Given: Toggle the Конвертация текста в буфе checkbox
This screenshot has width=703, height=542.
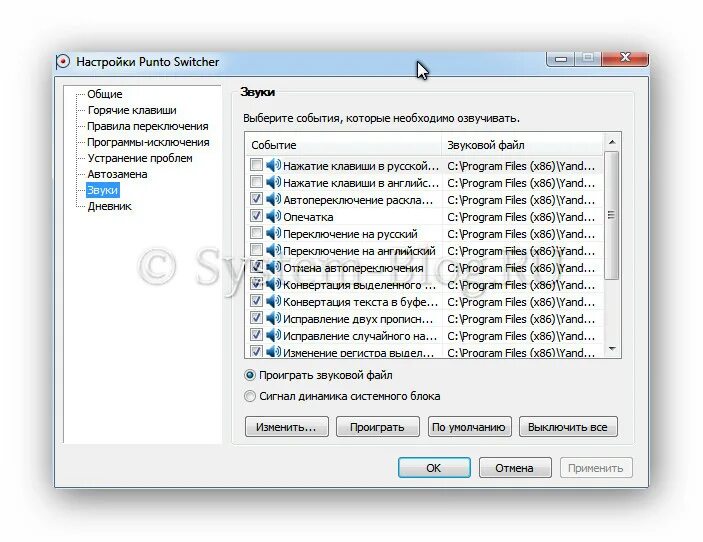Looking at the screenshot, I should point(256,301).
